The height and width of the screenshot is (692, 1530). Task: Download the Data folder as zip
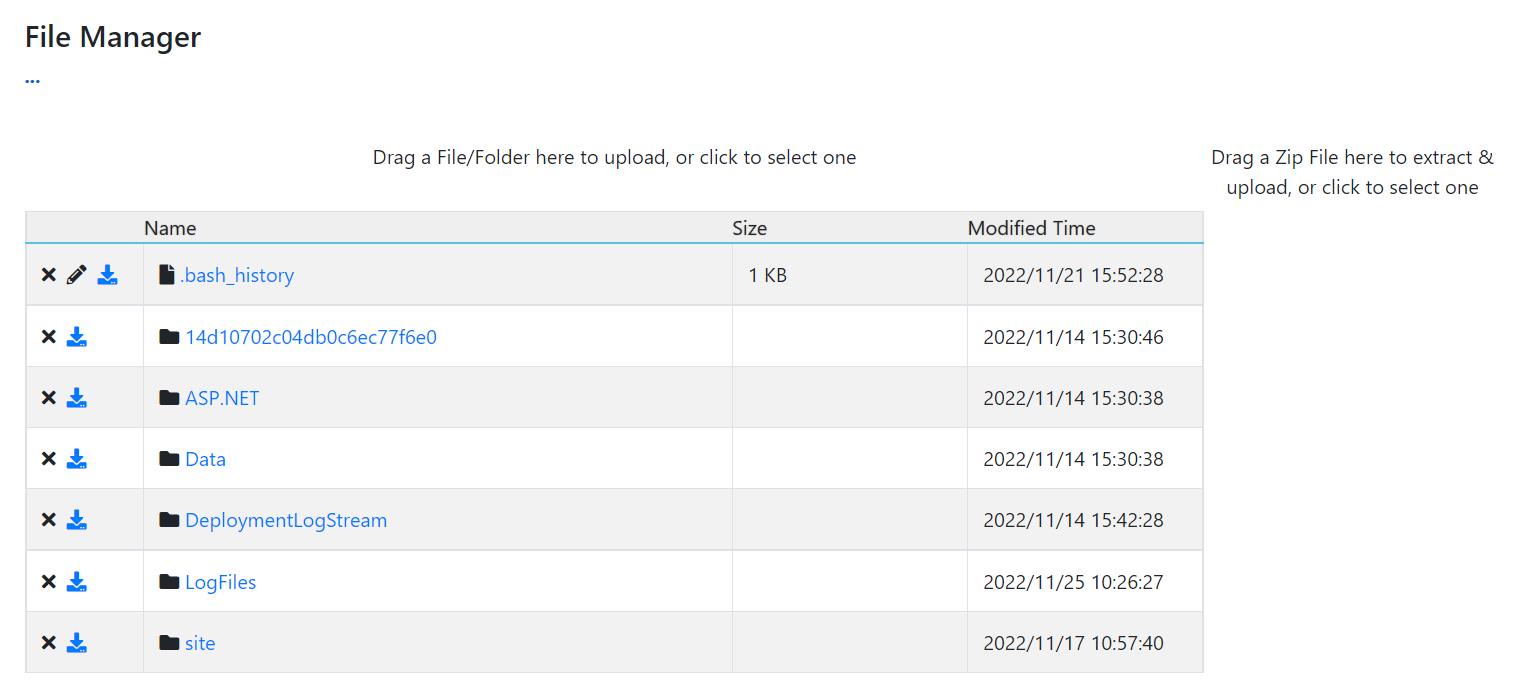(77, 459)
